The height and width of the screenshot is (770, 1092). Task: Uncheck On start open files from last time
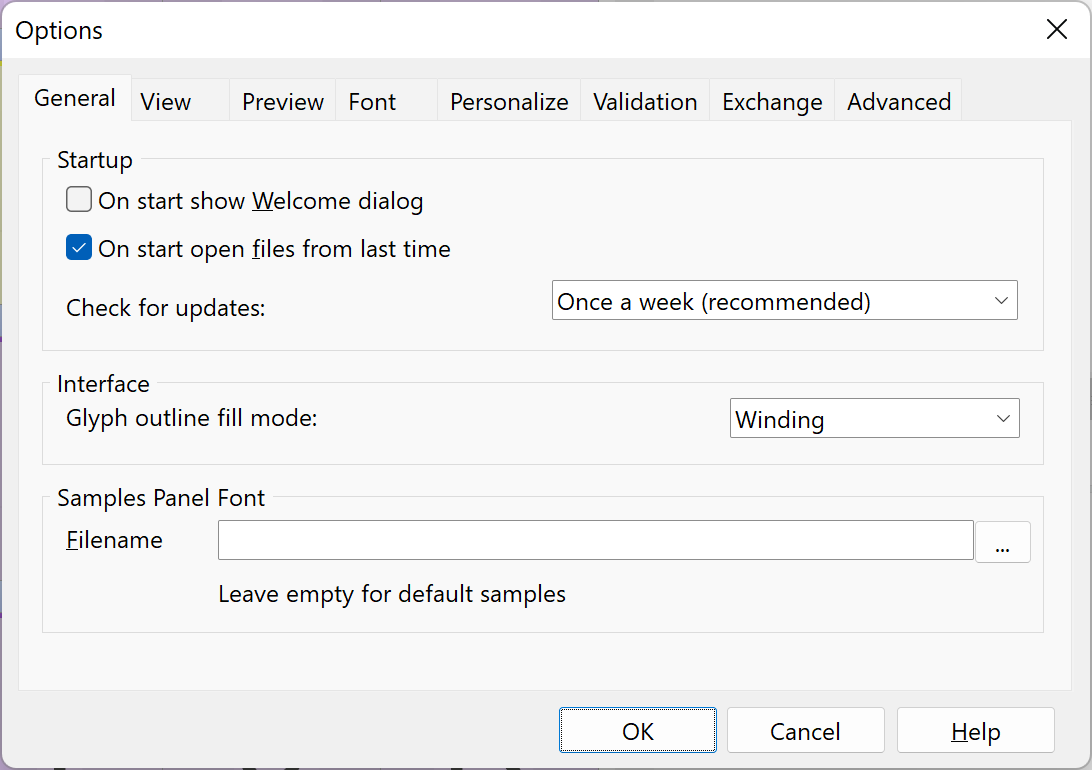pos(80,248)
